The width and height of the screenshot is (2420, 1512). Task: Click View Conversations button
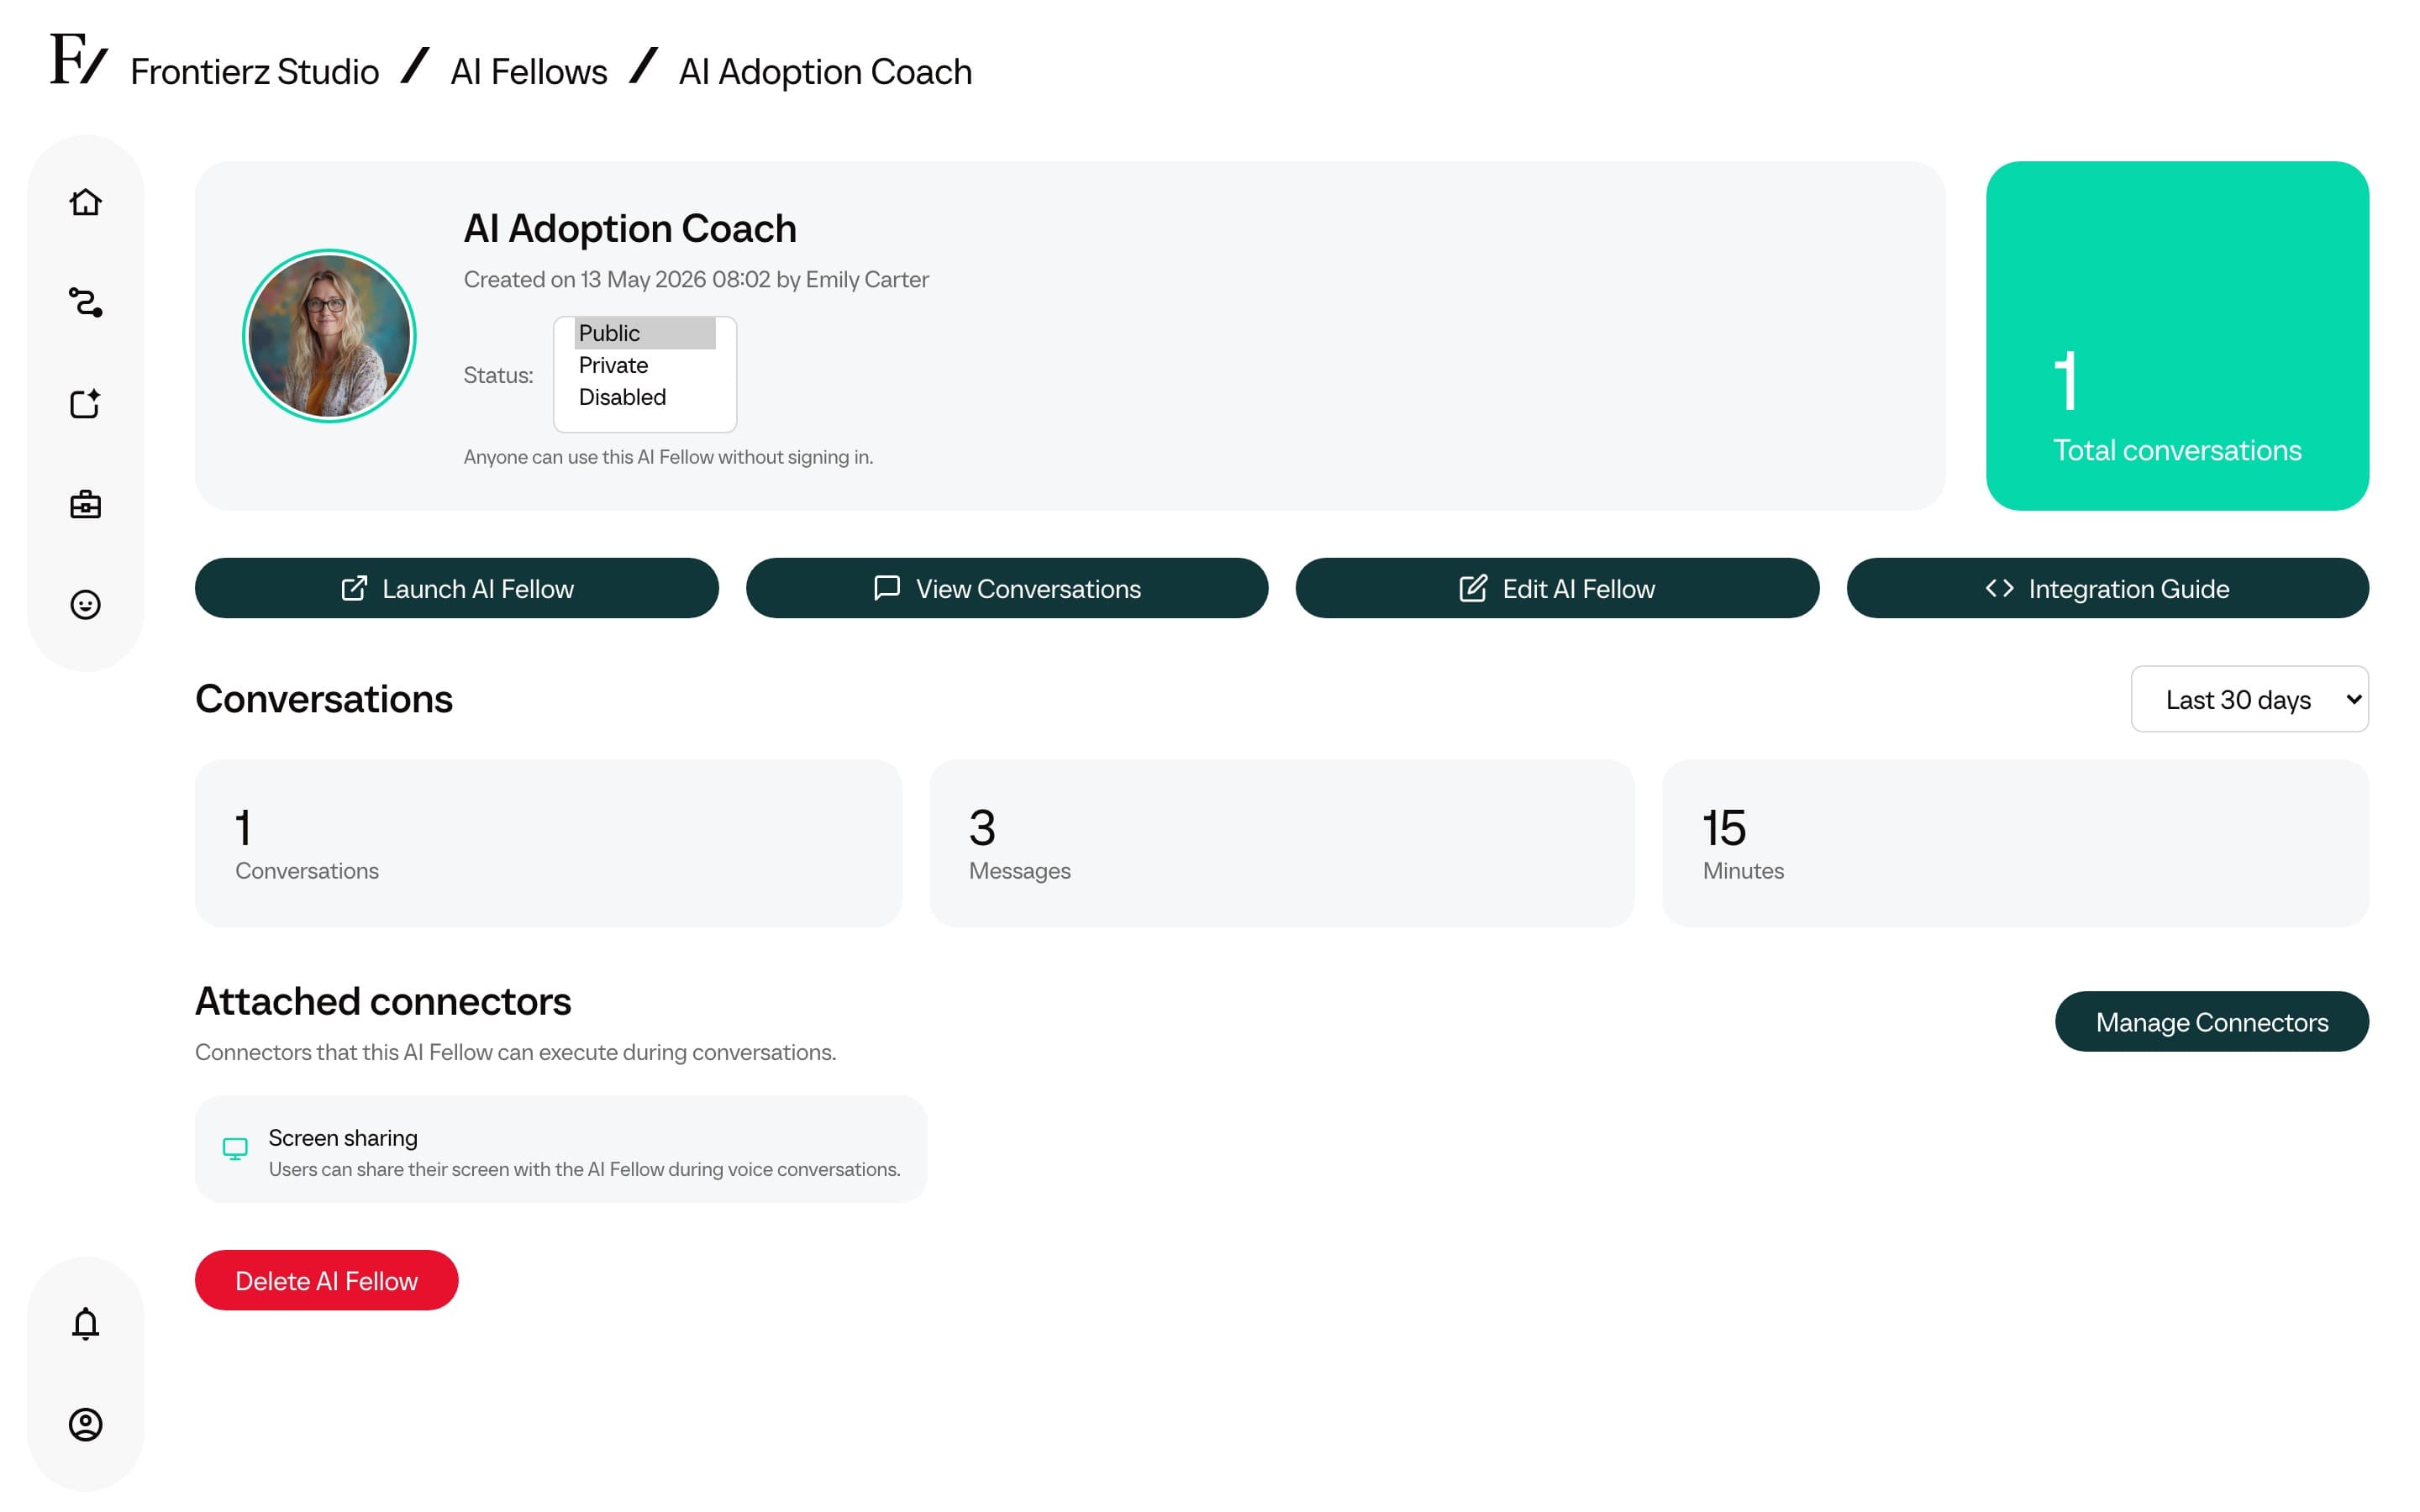tap(1006, 588)
